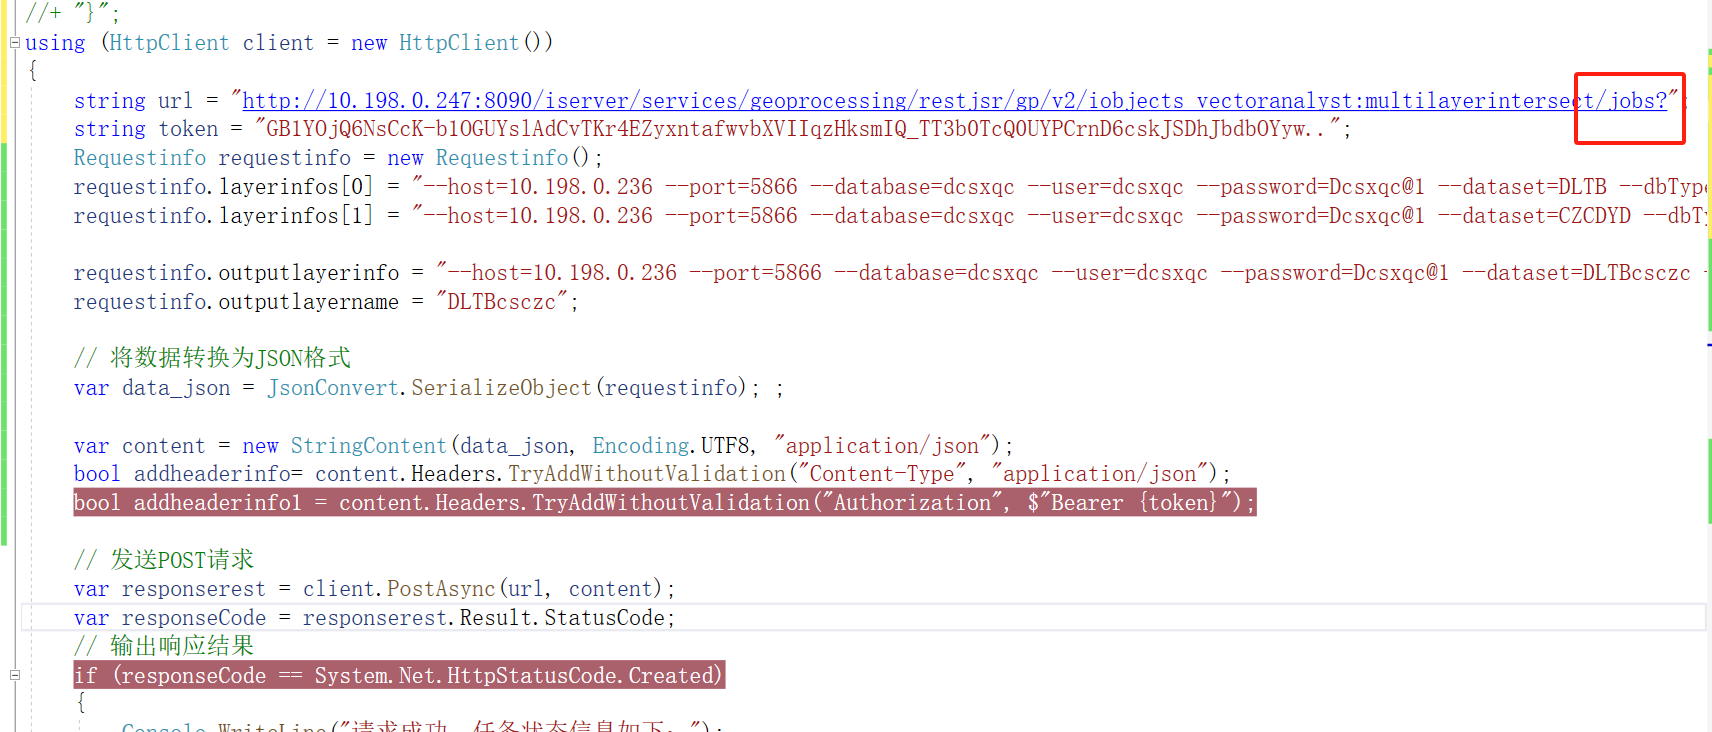Click highlighted 'addheaderinfo1' variable

click(217, 503)
